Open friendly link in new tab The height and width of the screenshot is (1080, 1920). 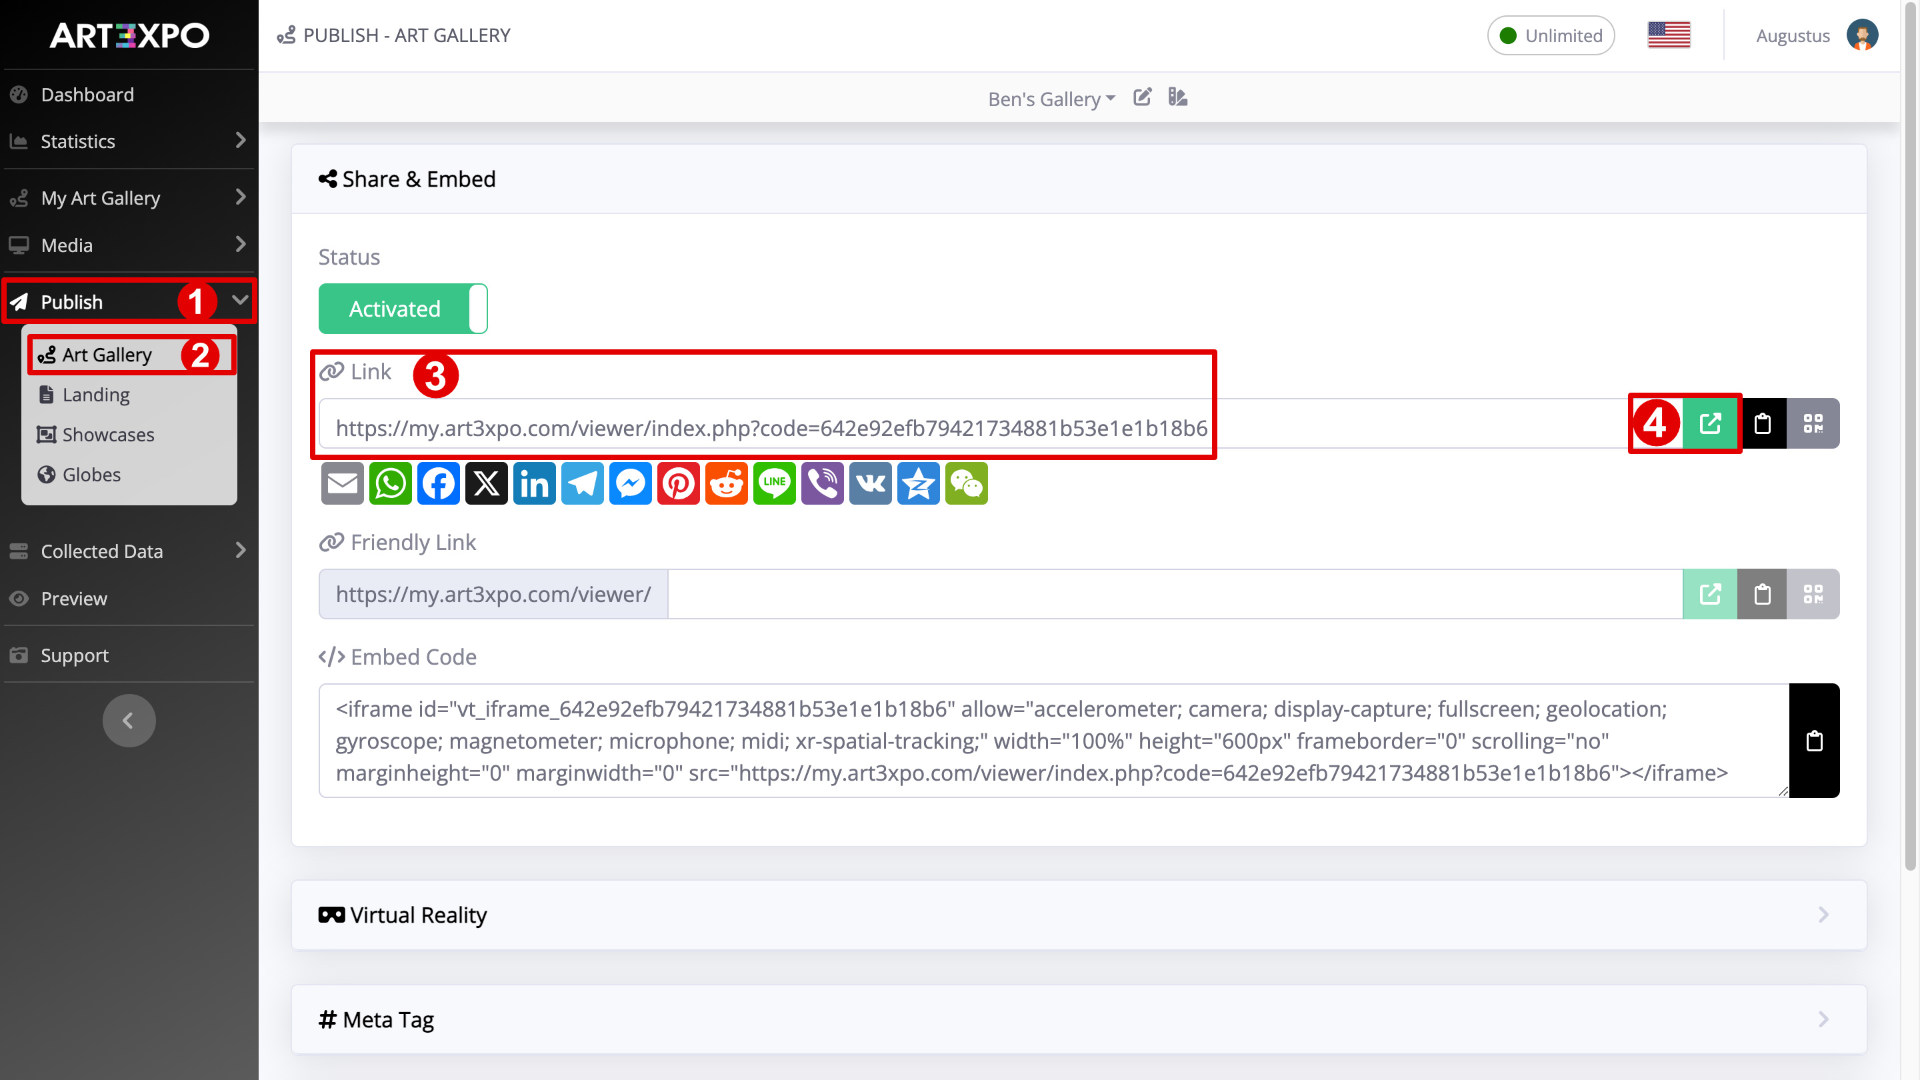pyautogui.click(x=1710, y=594)
